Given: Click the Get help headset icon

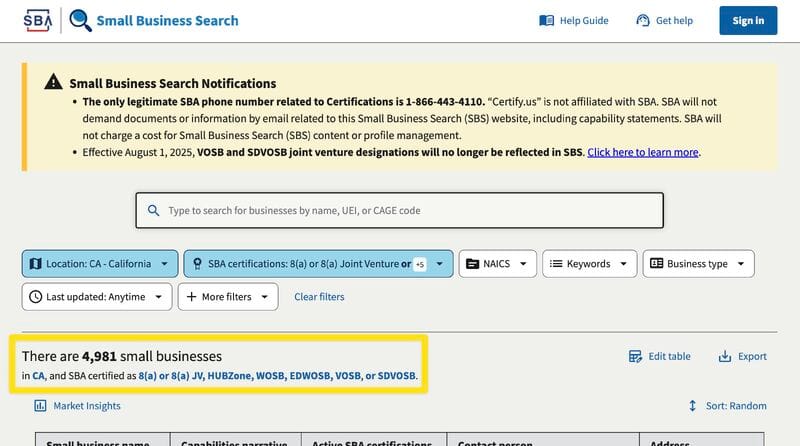Looking at the screenshot, I should pyautogui.click(x=643, y=20).
